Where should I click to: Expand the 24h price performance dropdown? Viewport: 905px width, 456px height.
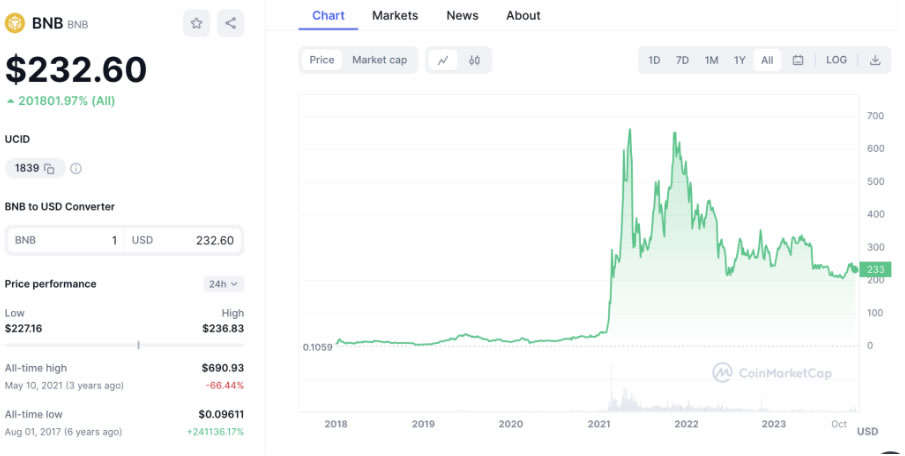click(x=223, y=284)
